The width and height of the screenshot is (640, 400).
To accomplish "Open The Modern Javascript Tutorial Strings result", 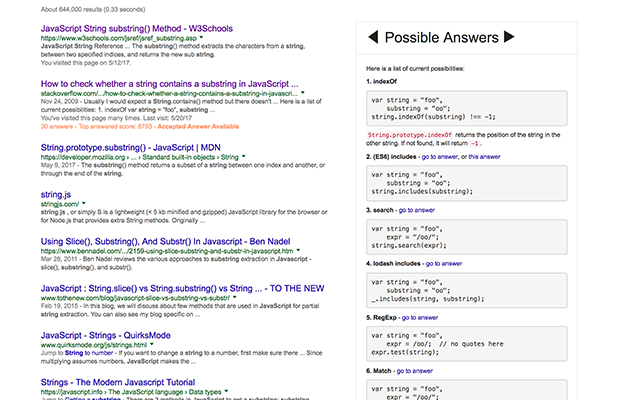I will pyautogui.click(x=118, y=382).
